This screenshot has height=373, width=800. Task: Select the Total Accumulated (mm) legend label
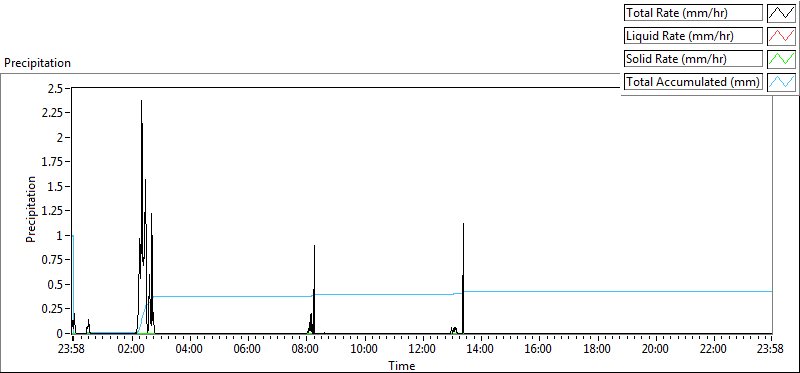pos(693,81)
